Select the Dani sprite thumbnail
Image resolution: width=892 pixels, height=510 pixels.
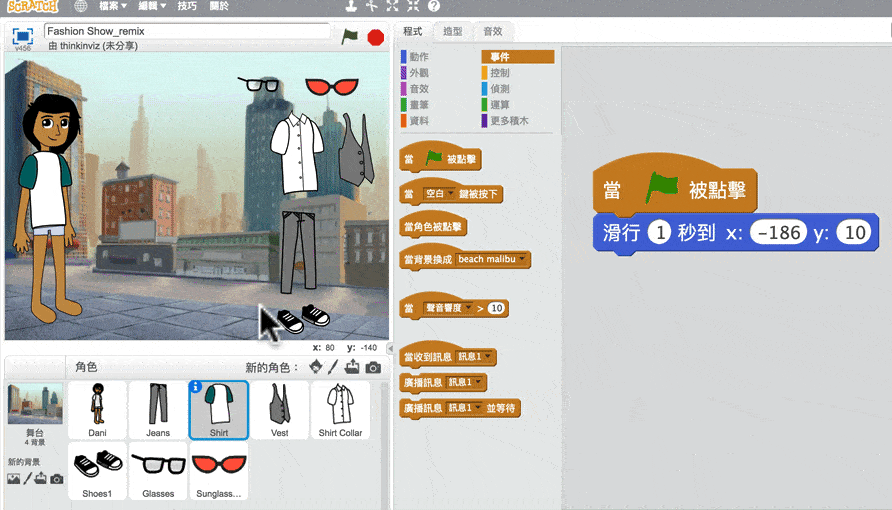point(97,410)
